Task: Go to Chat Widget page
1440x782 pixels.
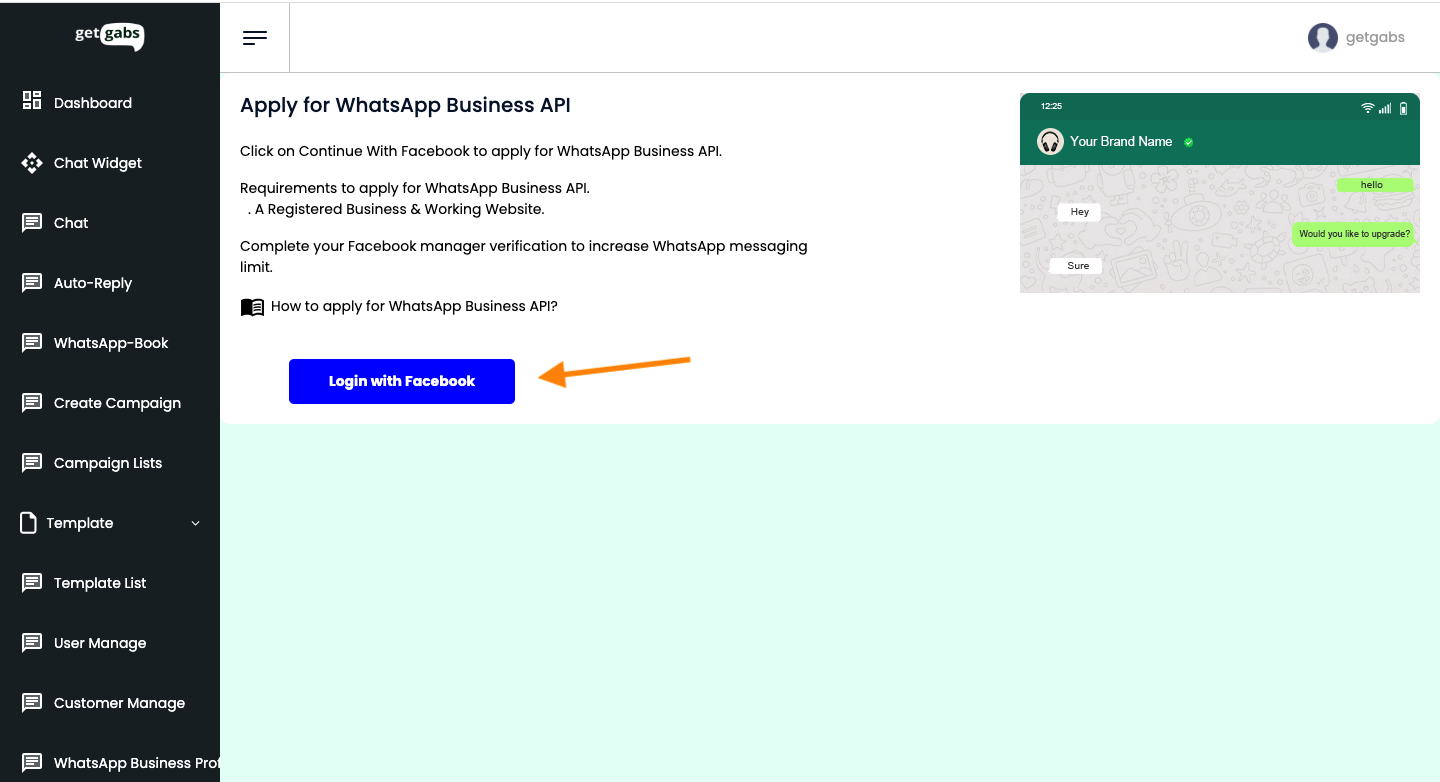Action: click(x=98, y=163)
